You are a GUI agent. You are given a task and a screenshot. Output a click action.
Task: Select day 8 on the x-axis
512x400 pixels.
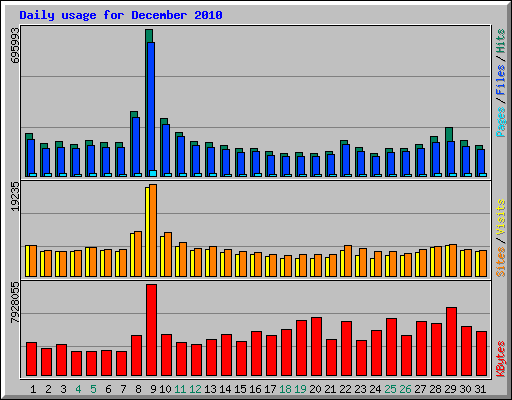point(138,389)
